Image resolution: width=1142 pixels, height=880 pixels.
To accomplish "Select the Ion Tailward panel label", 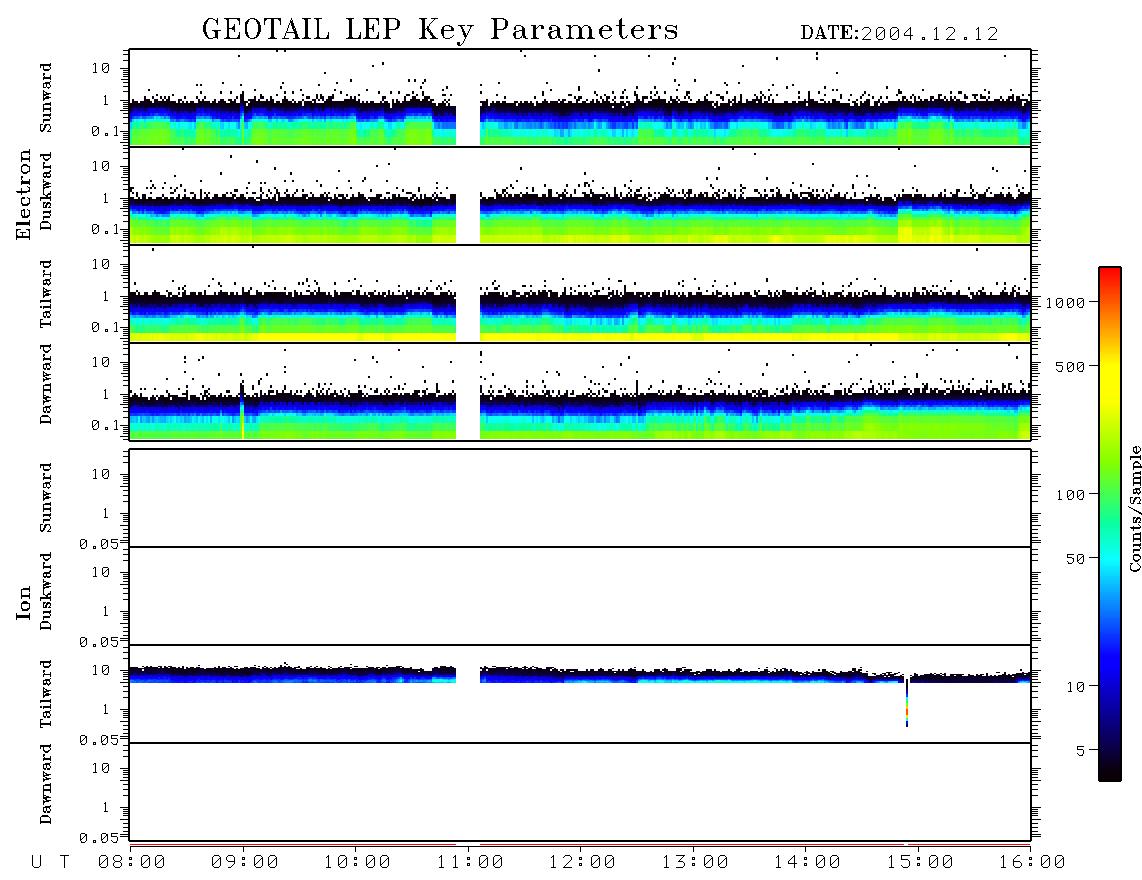I will point(46,694).
